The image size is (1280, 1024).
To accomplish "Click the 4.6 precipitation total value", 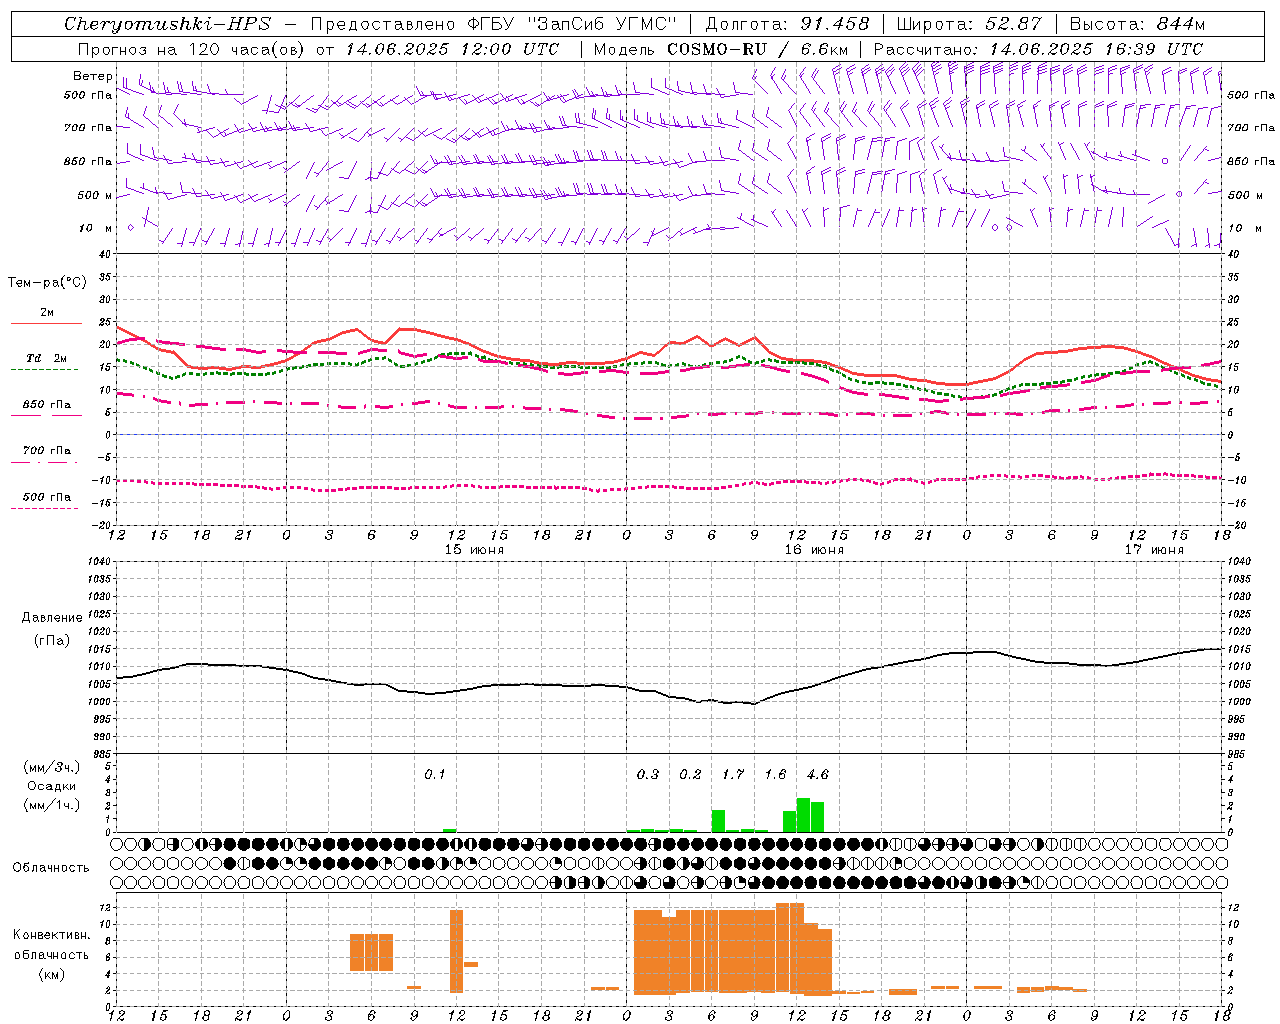I will coord(817,774).
